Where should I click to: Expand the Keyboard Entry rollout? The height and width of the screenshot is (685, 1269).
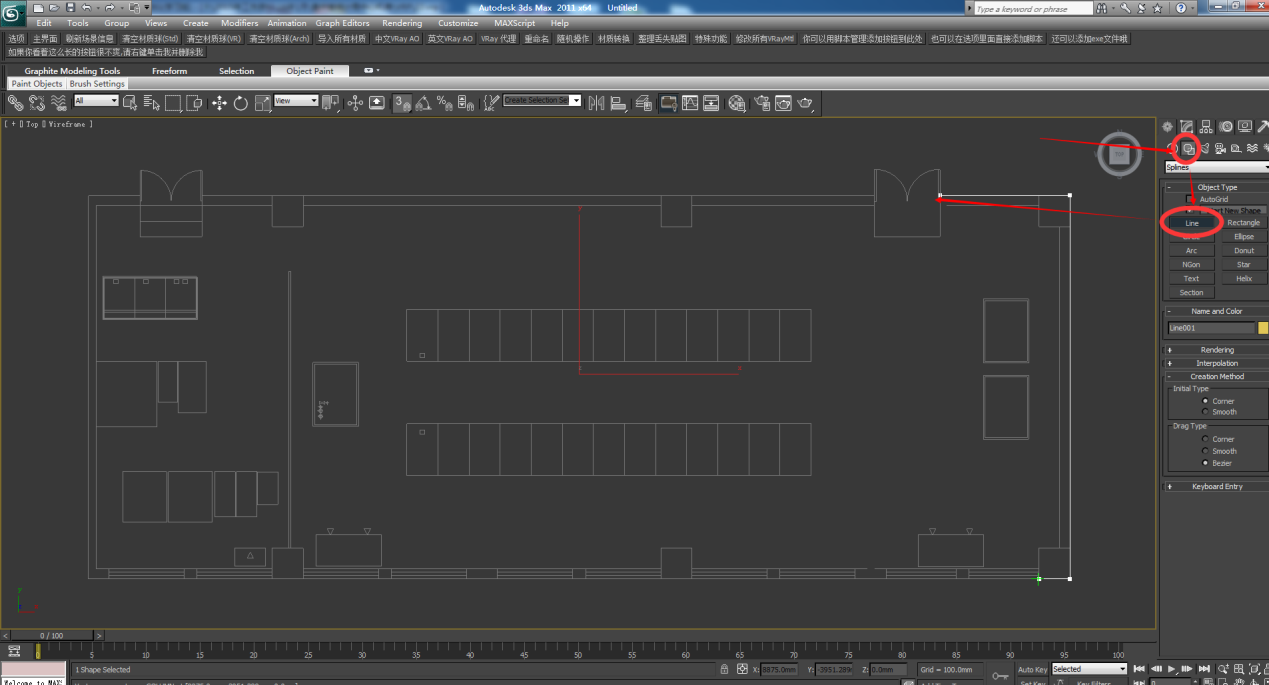(1216, 487)
